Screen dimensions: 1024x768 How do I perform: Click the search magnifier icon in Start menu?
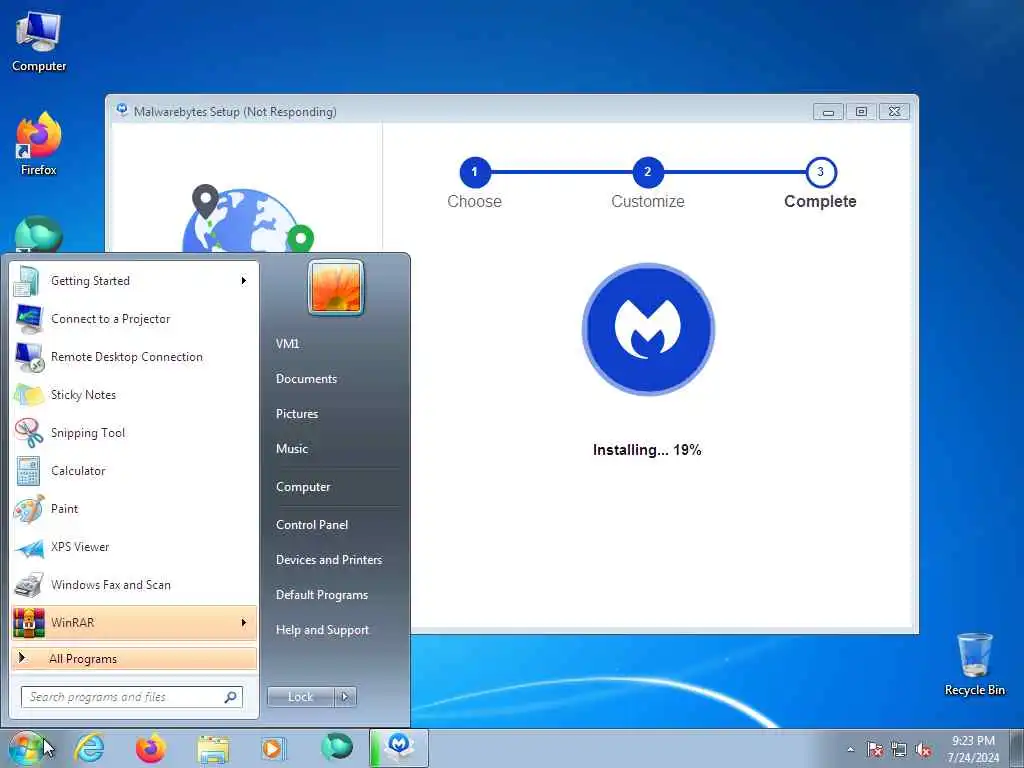point(230,697)
